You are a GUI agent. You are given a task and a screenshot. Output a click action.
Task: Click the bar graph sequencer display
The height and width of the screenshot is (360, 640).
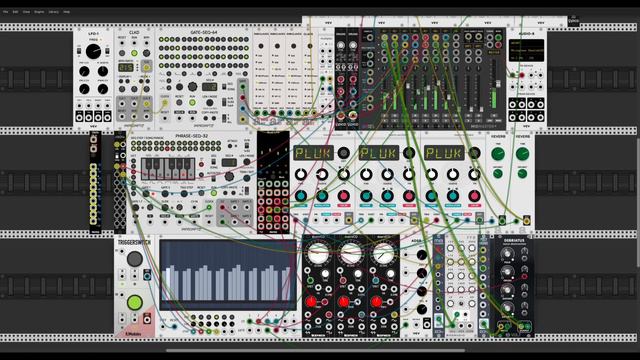coord(228,276)
